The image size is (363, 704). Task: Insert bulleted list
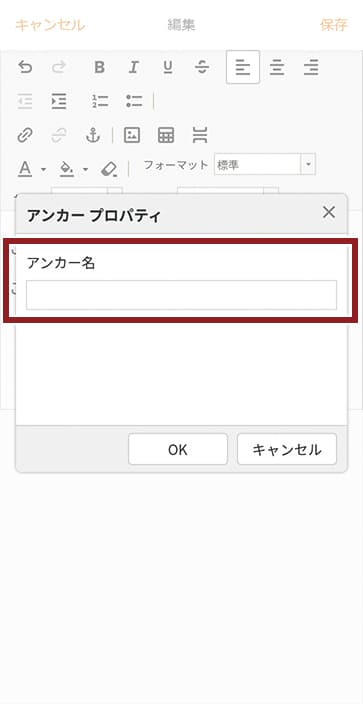point(134,101)
